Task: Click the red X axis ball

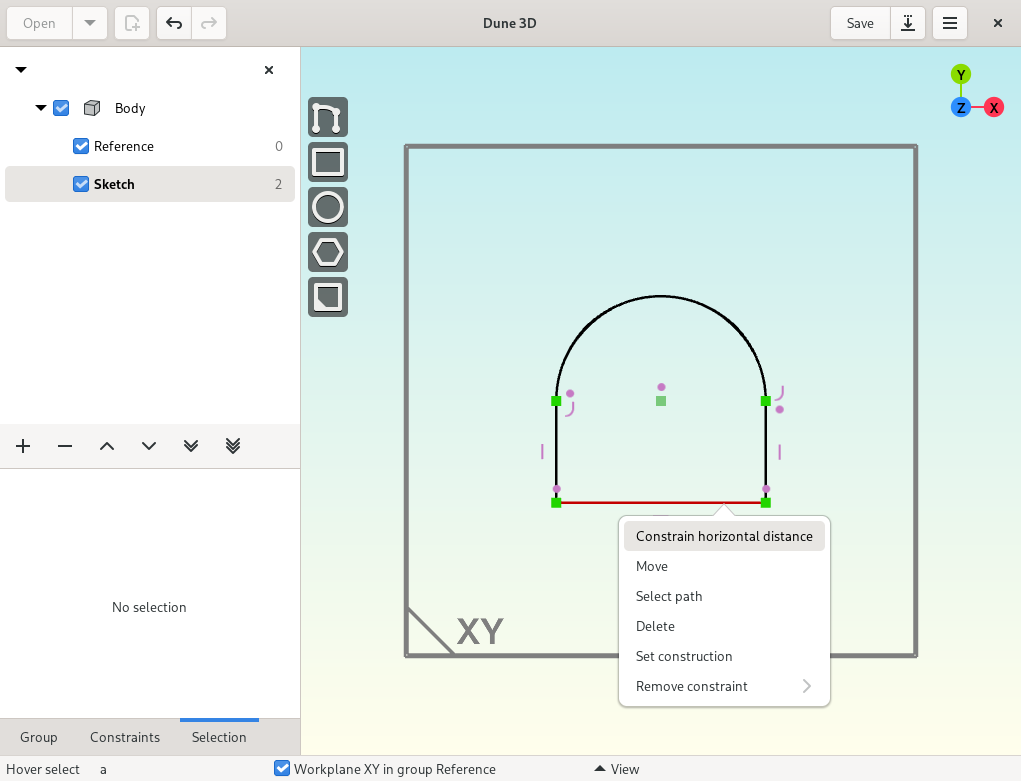Action: pyautogui.click(x=994, y=107)
